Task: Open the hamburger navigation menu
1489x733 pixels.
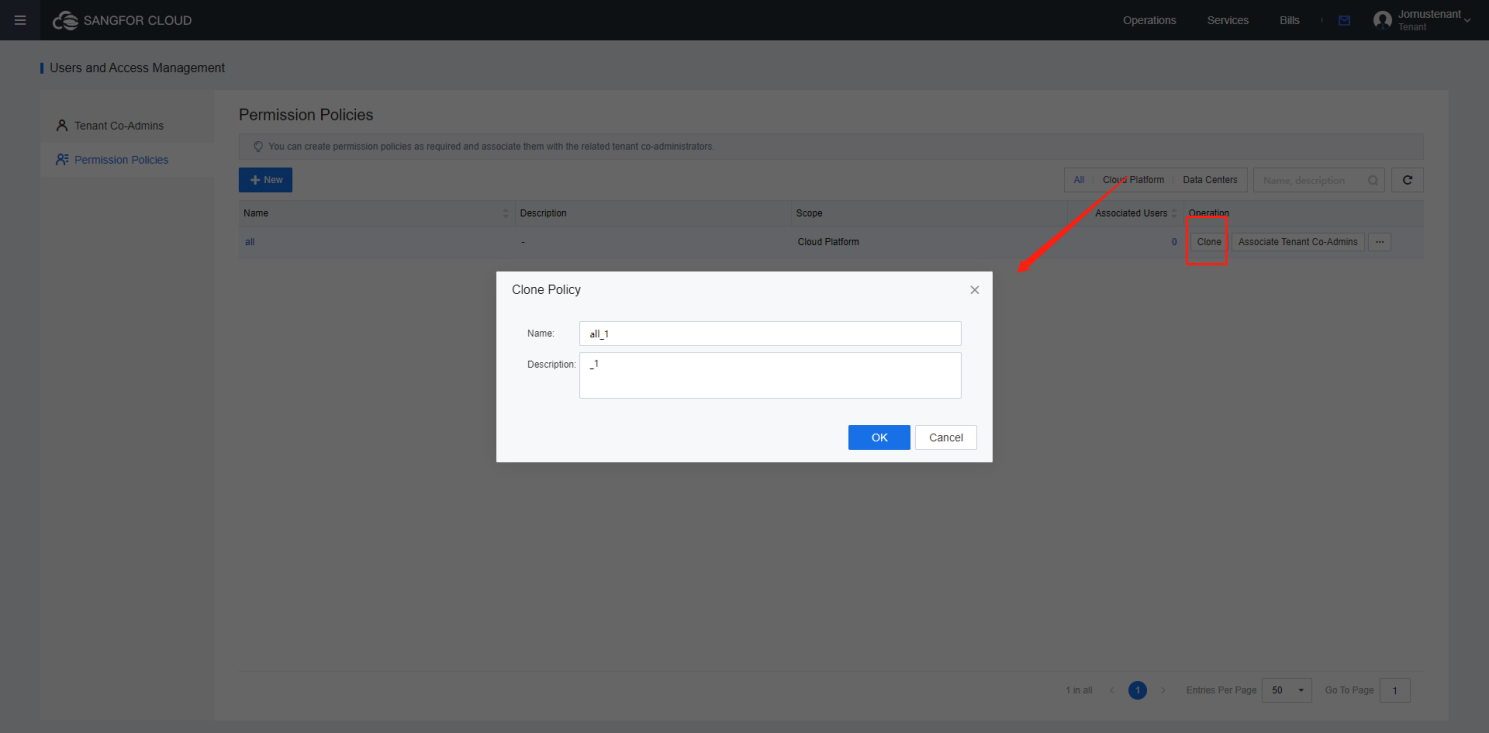Action: tap(20, 20)
